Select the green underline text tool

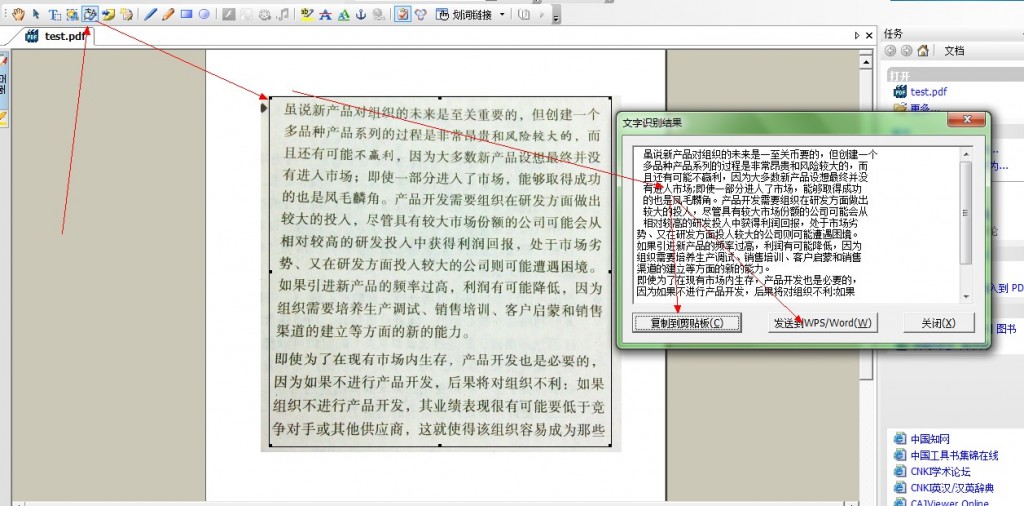(x=344, y=14)
